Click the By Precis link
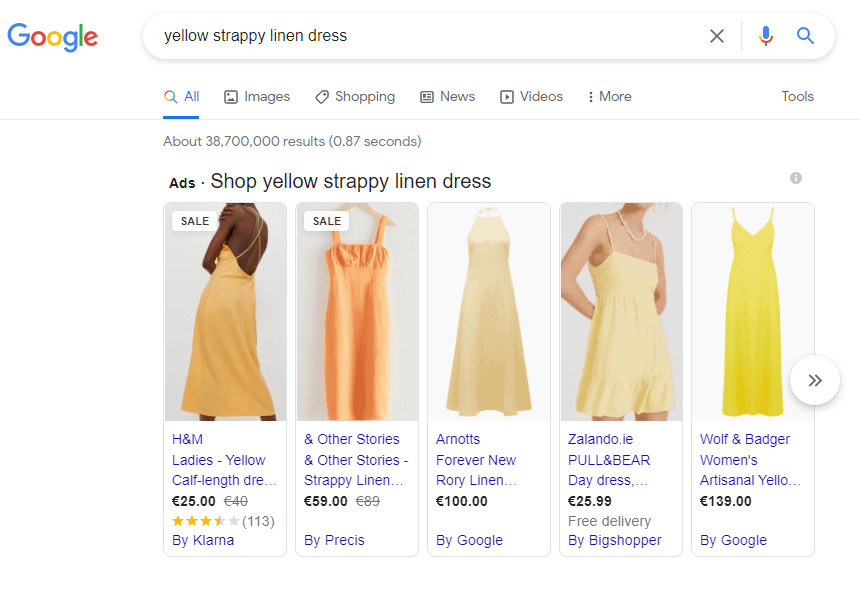 [334, 541]
